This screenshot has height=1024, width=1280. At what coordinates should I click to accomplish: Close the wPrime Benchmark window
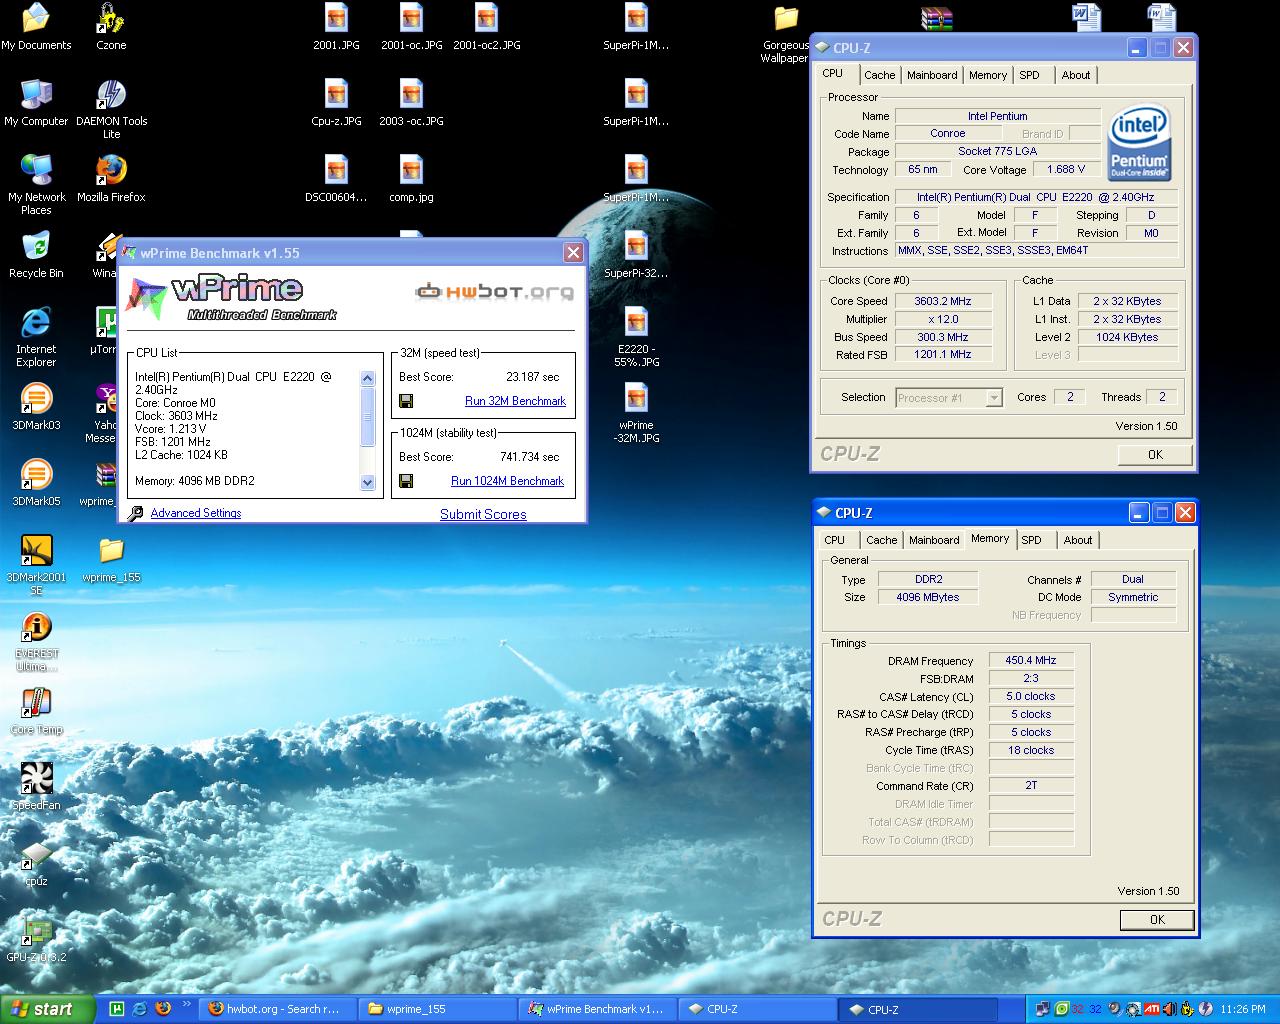click(x=573, y=253)
